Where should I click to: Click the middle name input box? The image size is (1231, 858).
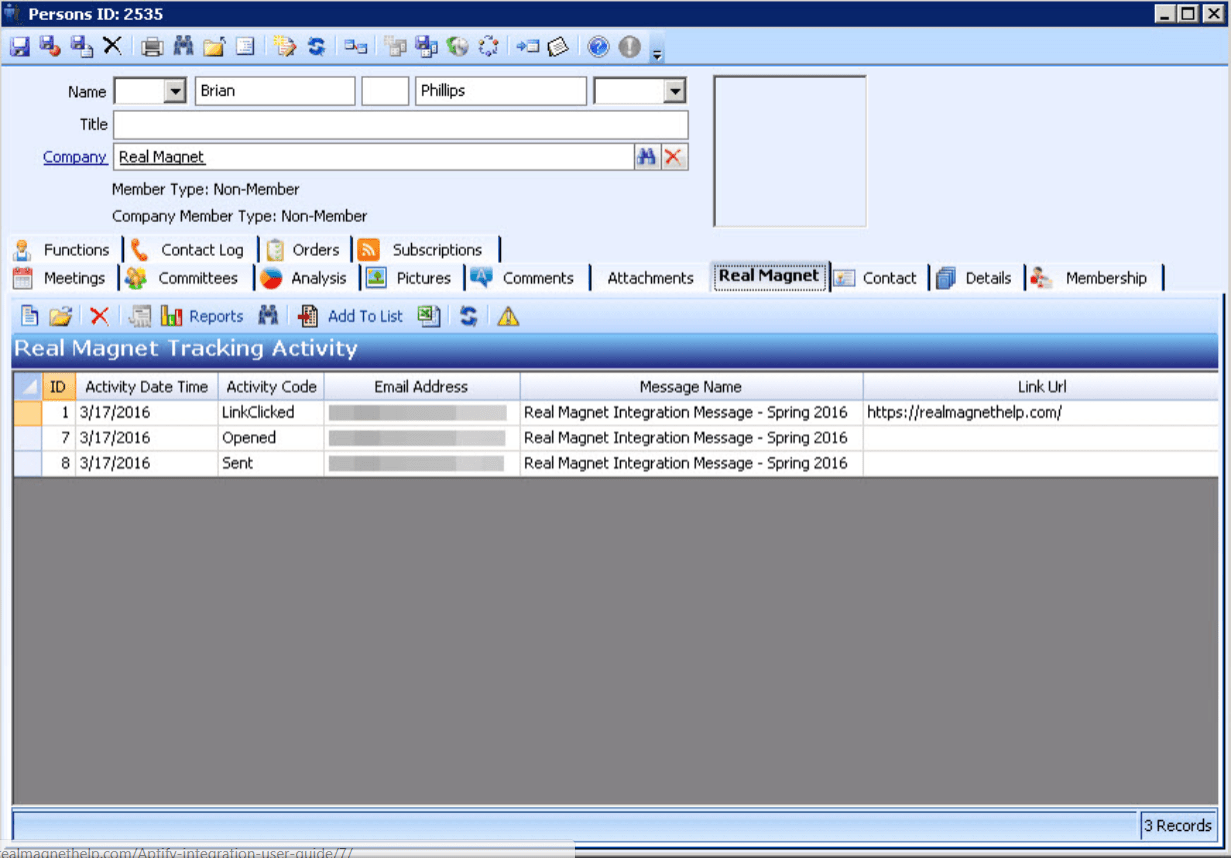point(385,91)
